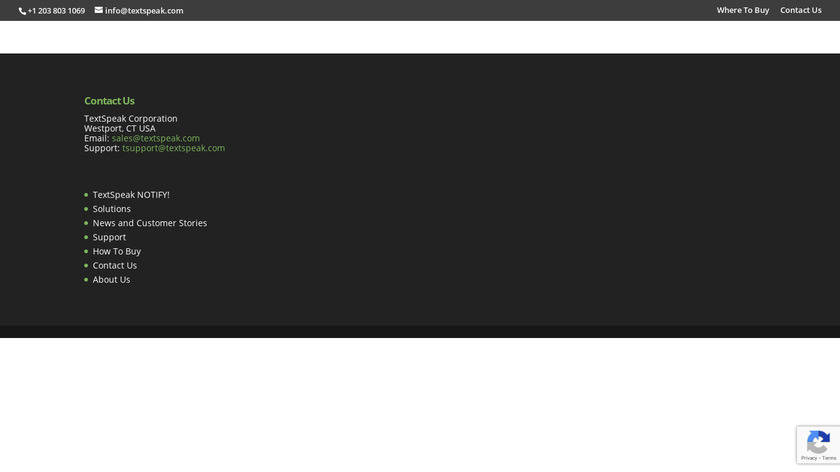Select Contact Us in footer list

[x=115, y=265]
